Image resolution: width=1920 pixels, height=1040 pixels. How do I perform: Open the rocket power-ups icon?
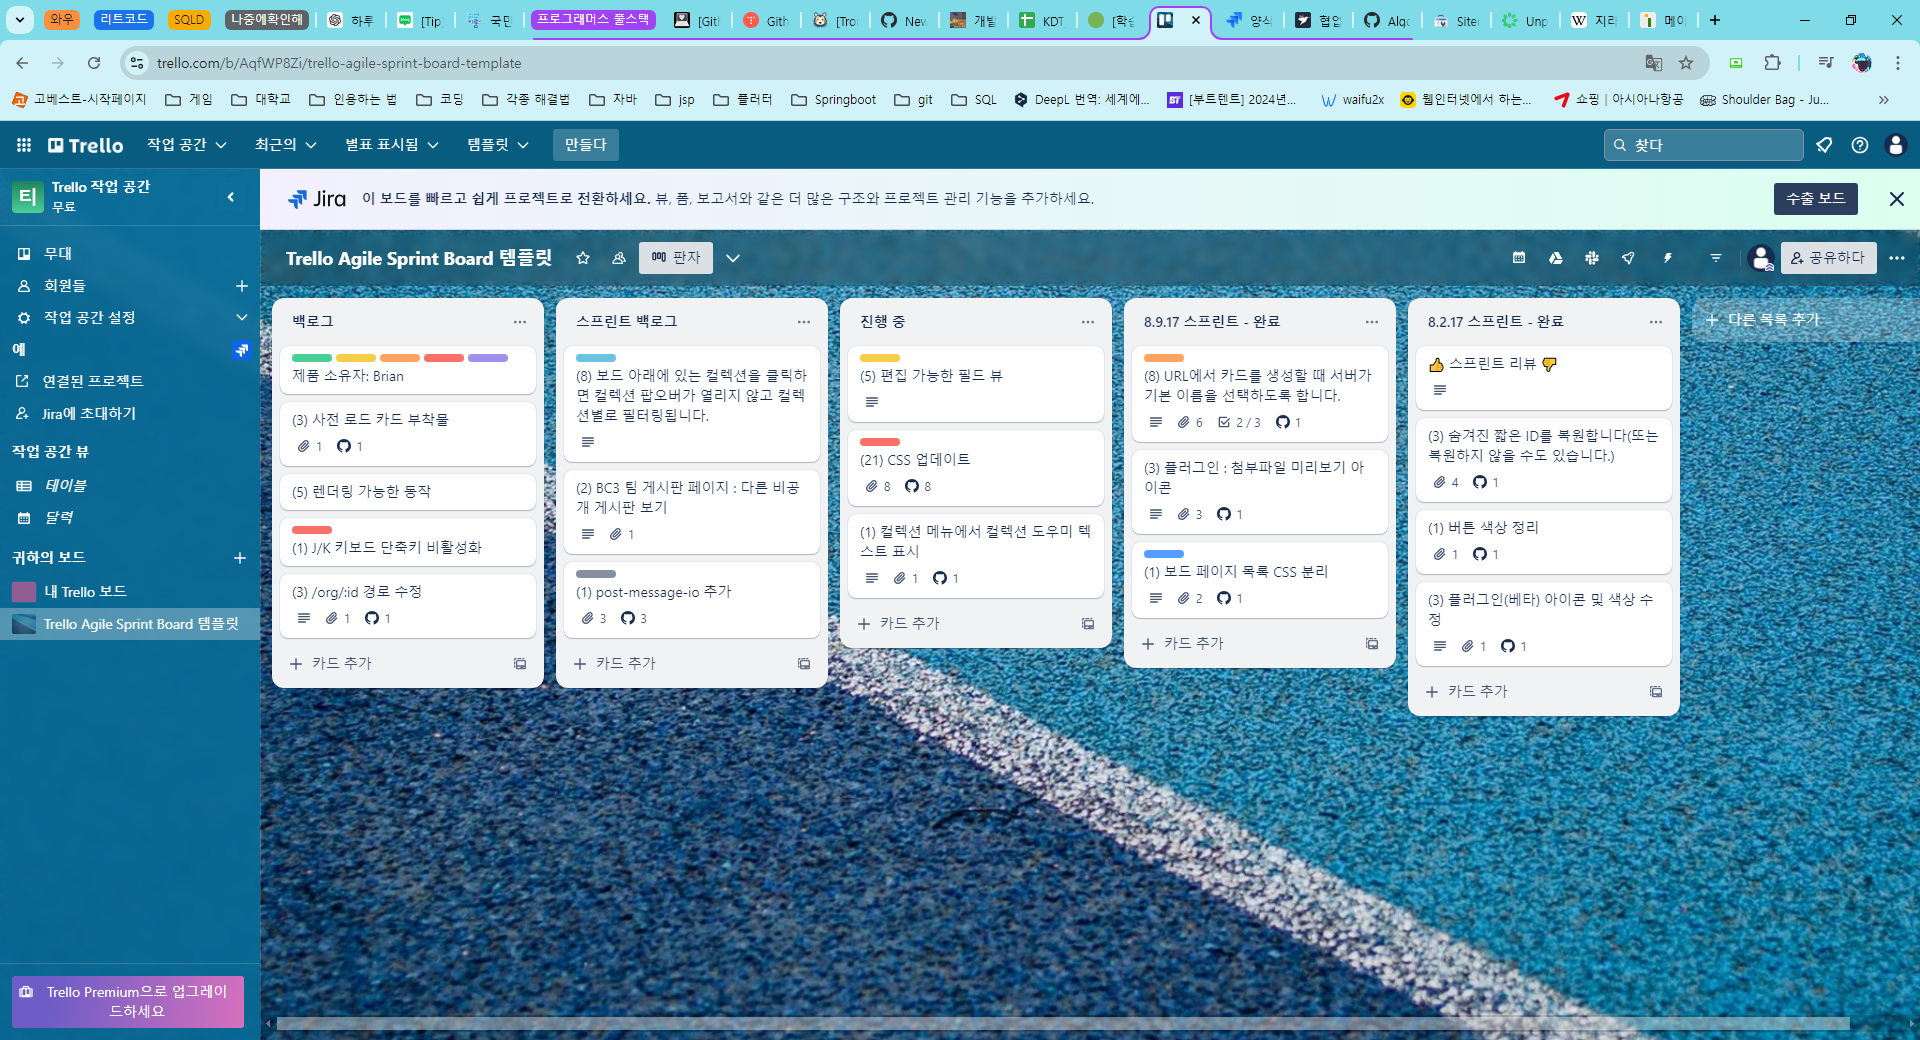click(x=1628, y=258)
